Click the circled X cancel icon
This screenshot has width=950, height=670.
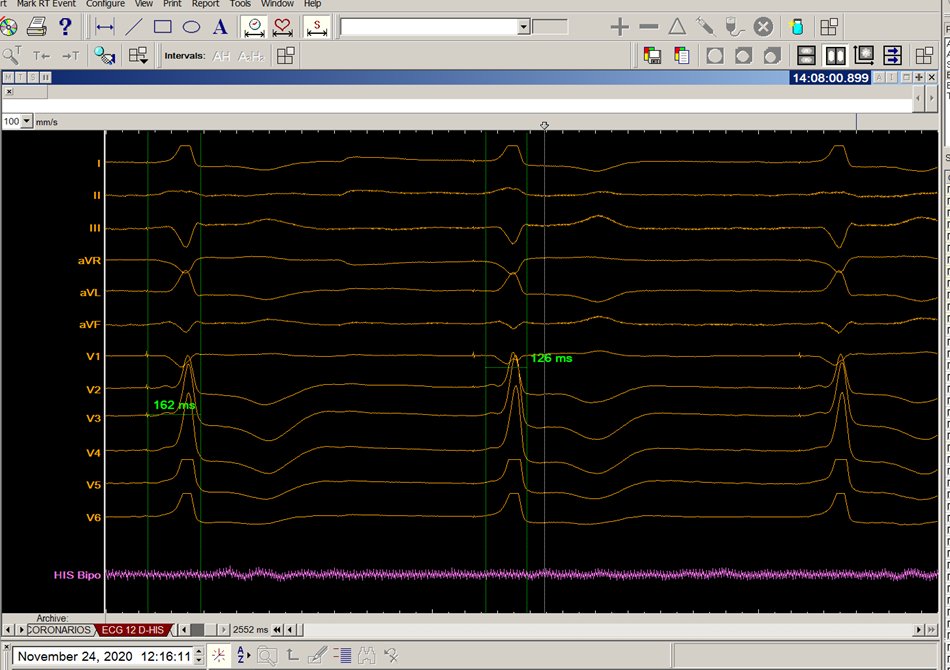763,27
